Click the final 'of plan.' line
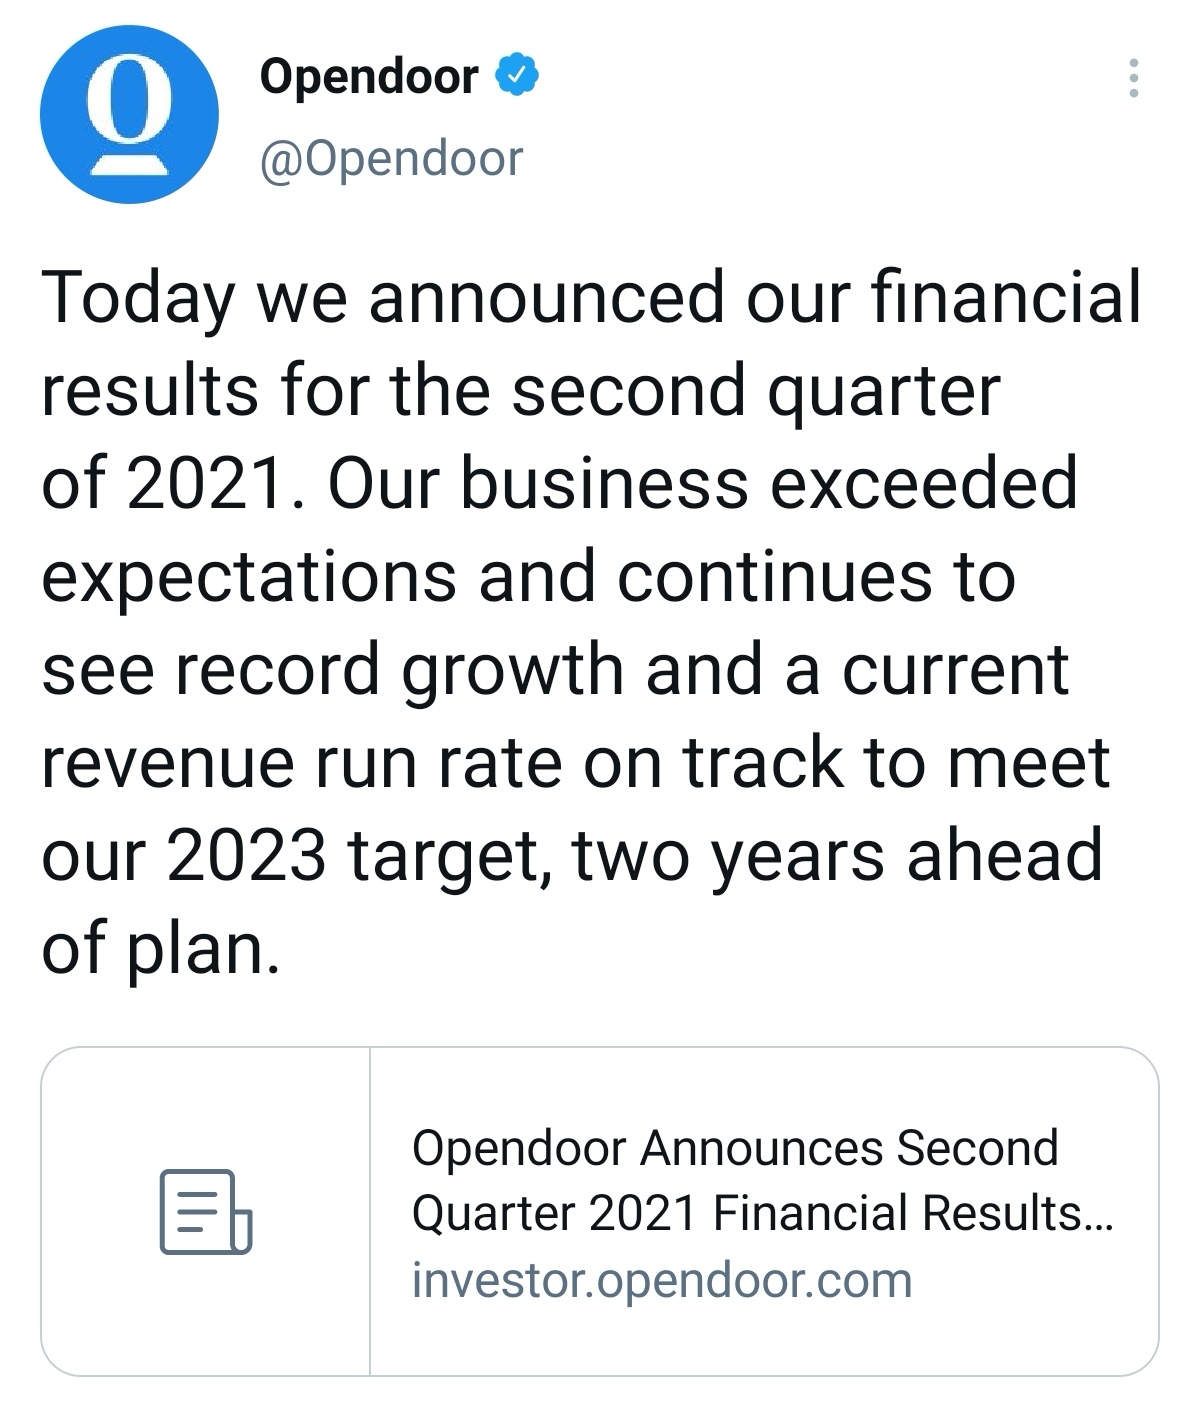The width and height of the screenshot is (1200, 1406). 160,948
